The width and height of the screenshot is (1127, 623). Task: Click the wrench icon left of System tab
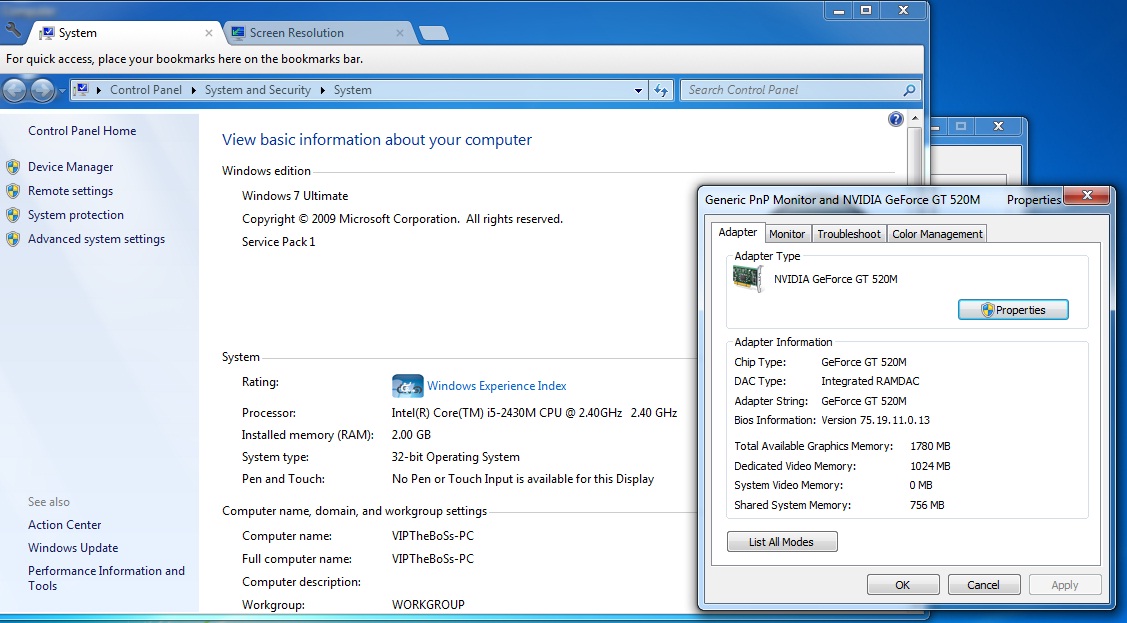pos(13,30)
